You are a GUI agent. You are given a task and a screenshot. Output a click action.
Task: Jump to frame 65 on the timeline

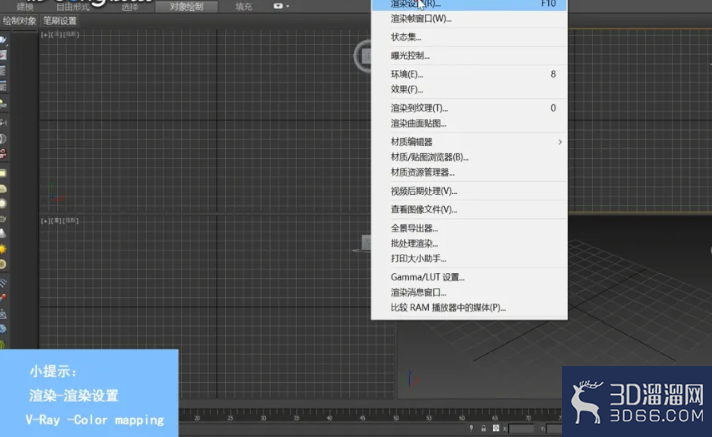pos(495,417)
